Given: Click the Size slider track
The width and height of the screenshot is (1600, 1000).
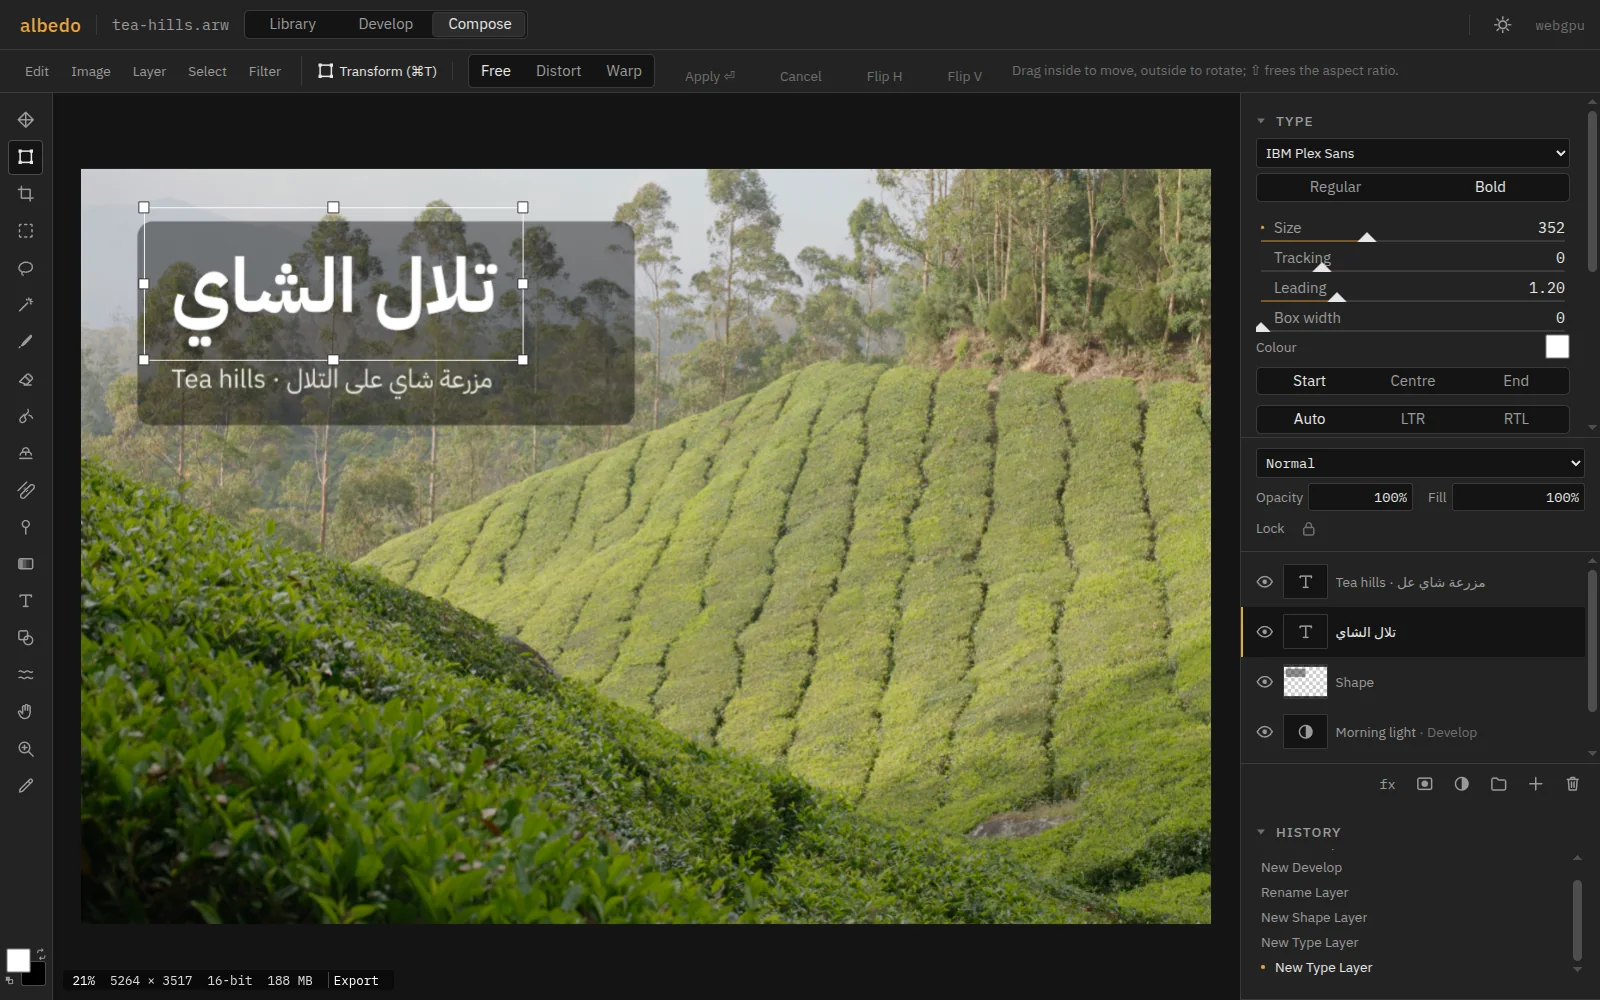Looking at the screenshot, I should [x=1413, y=241].
